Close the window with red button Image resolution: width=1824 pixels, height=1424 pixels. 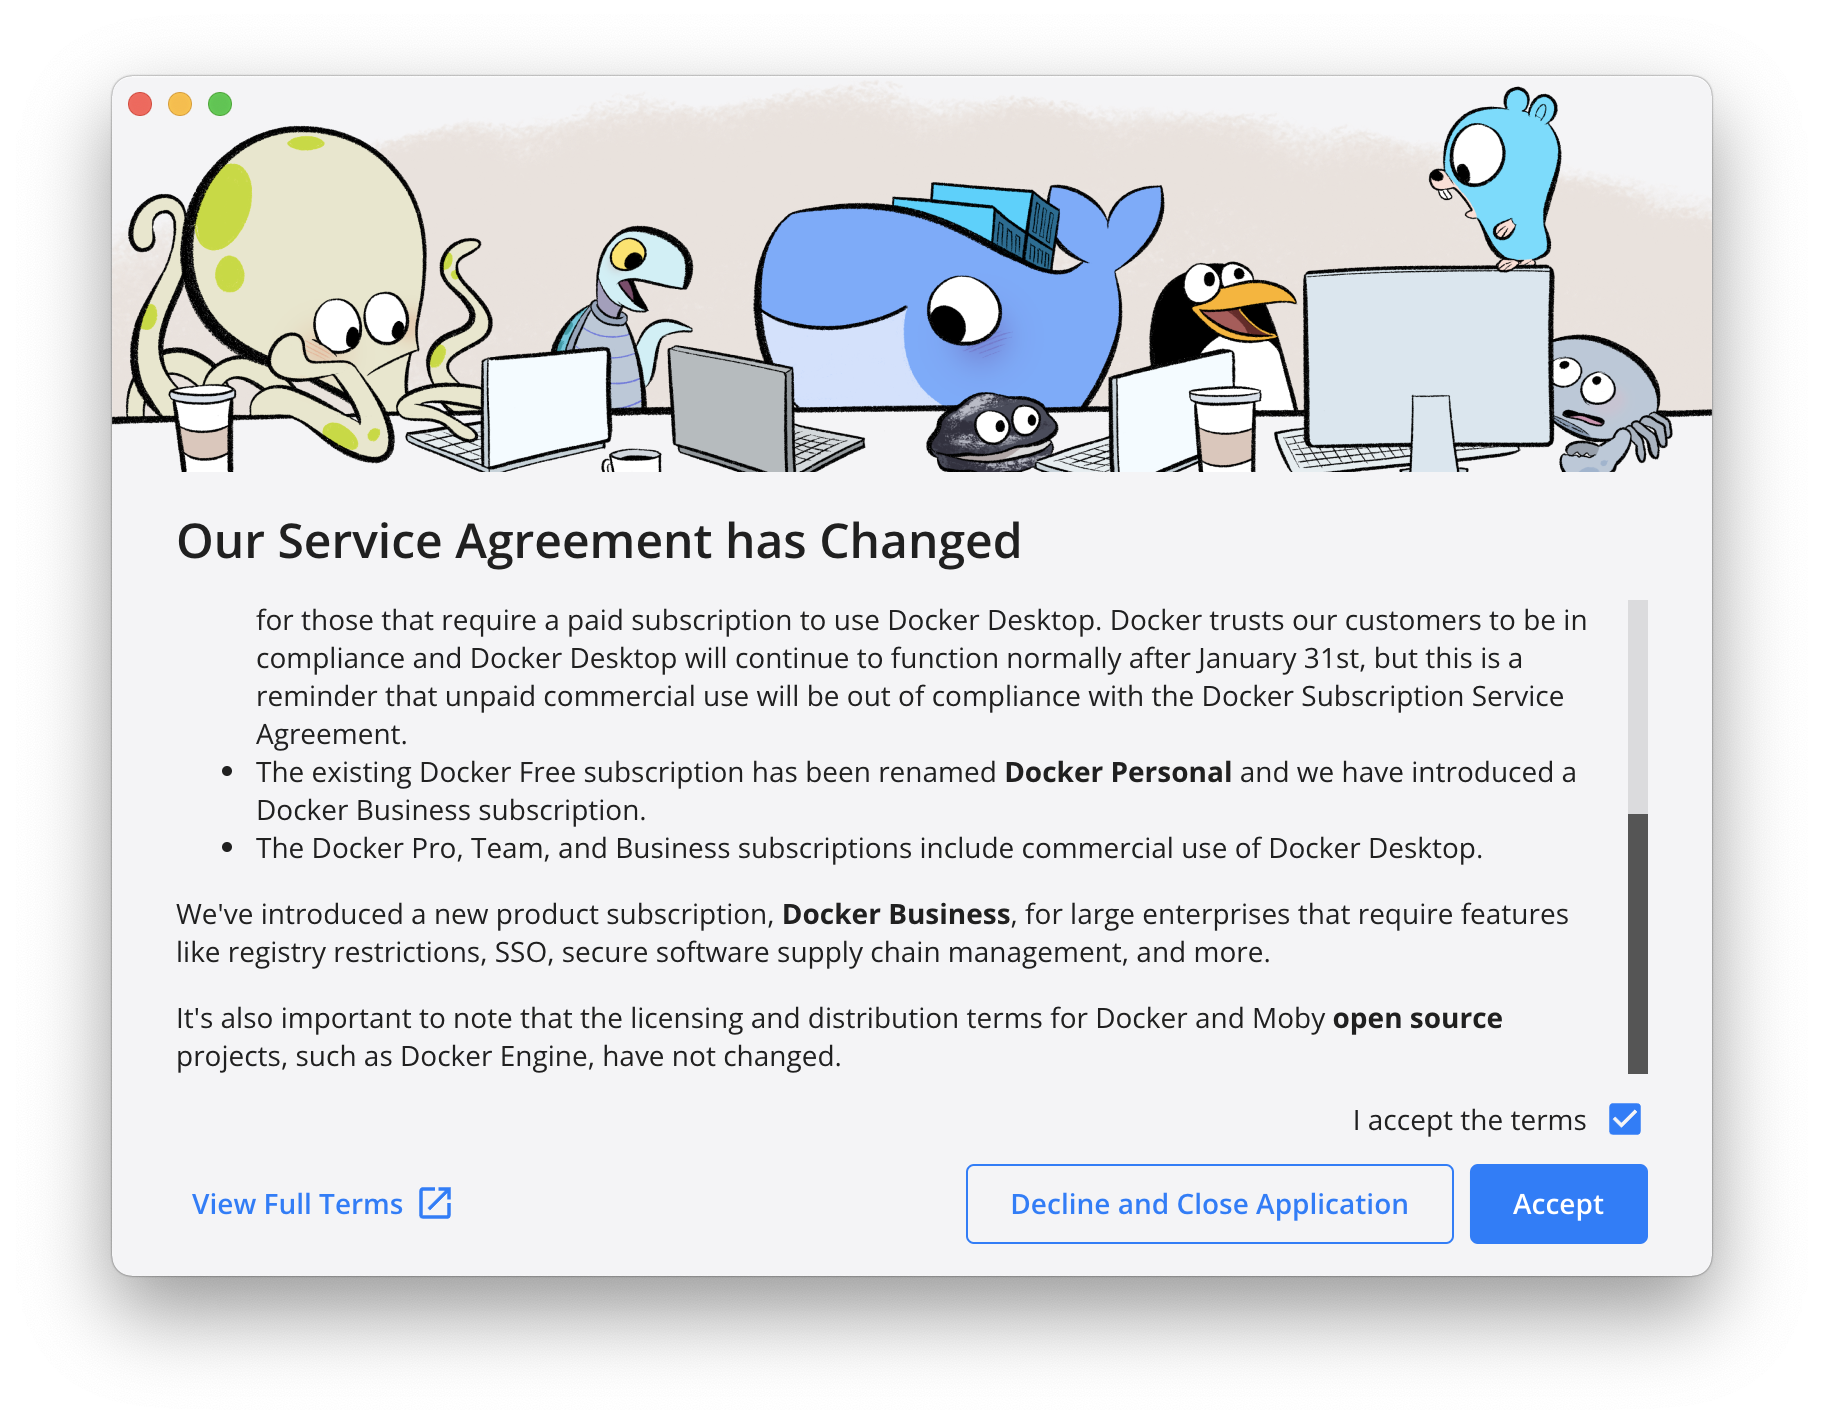(x=140, y=104)
